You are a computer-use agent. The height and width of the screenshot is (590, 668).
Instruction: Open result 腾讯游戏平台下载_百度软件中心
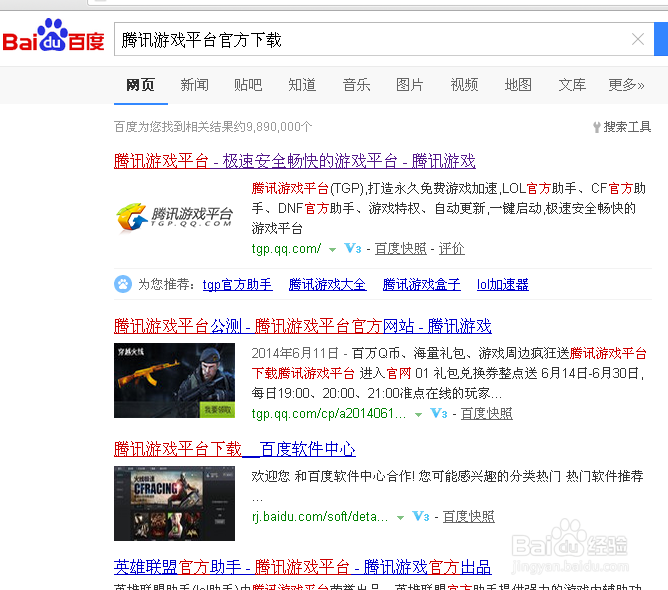(235, 449)
